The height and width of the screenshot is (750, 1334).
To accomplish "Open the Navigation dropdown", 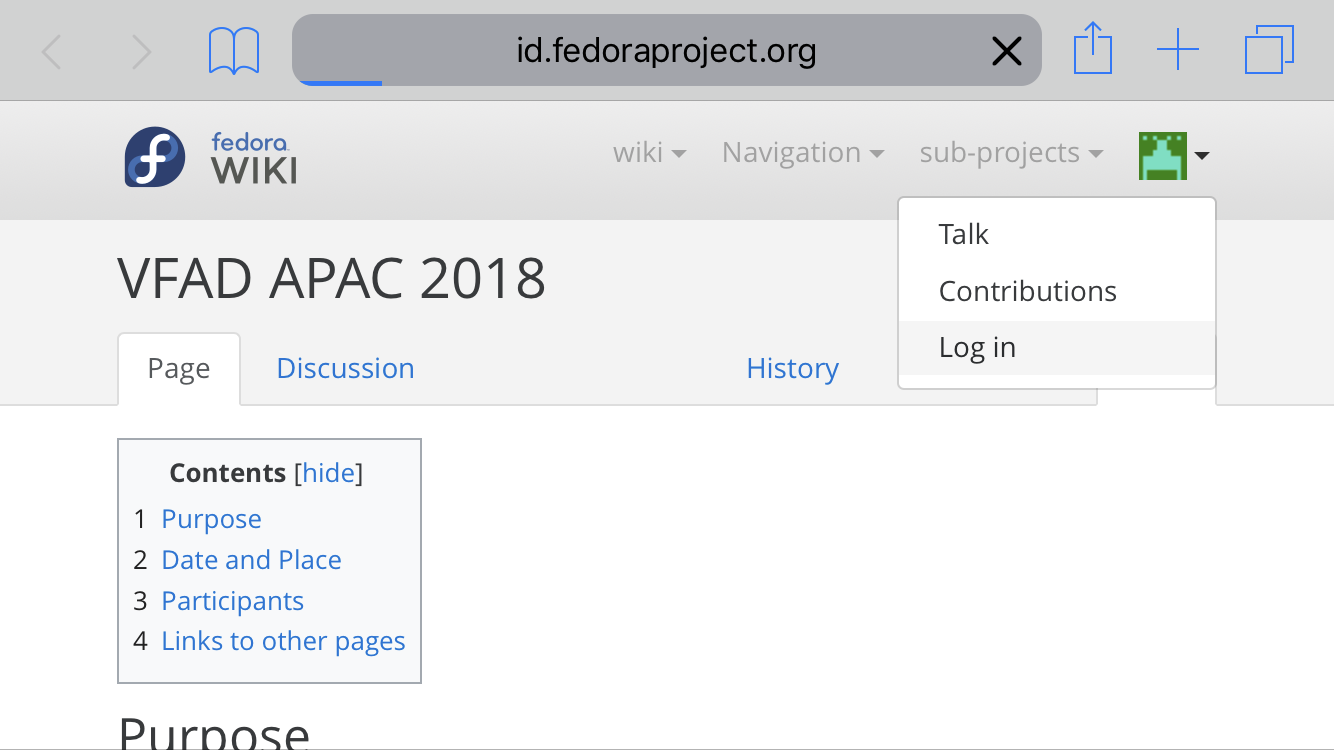I will point(803,153).
